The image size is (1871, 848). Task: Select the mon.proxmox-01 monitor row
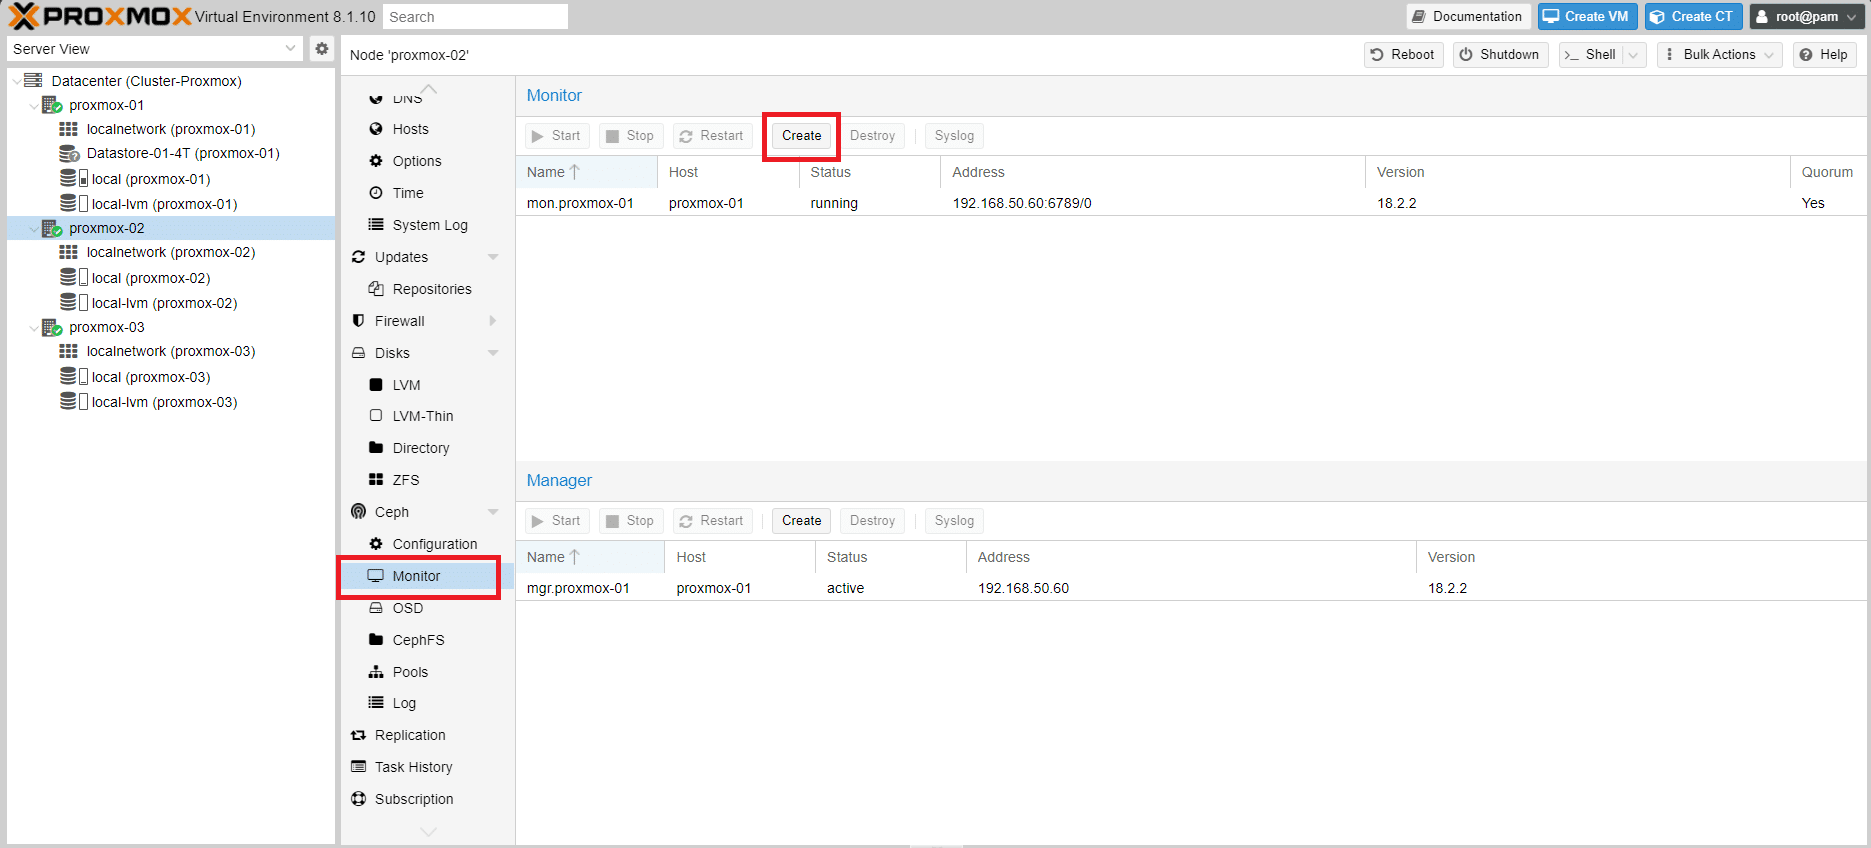click(1191, 203)
